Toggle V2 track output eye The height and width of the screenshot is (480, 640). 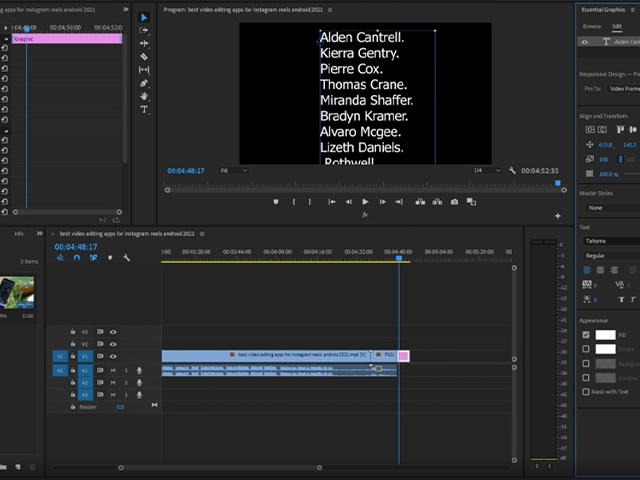(113, 344)
